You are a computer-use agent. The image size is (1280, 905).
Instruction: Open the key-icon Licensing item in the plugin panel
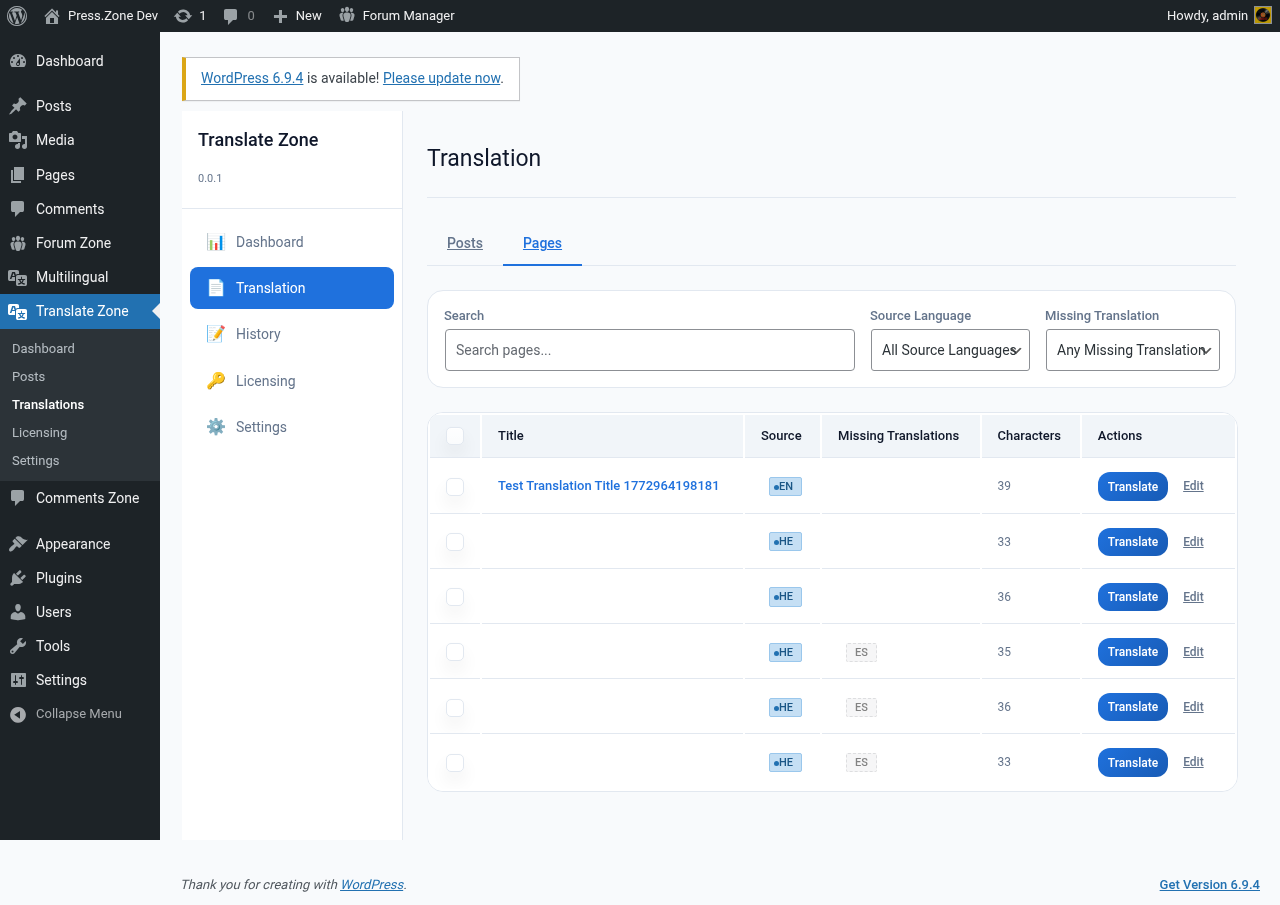click(292, 381)
